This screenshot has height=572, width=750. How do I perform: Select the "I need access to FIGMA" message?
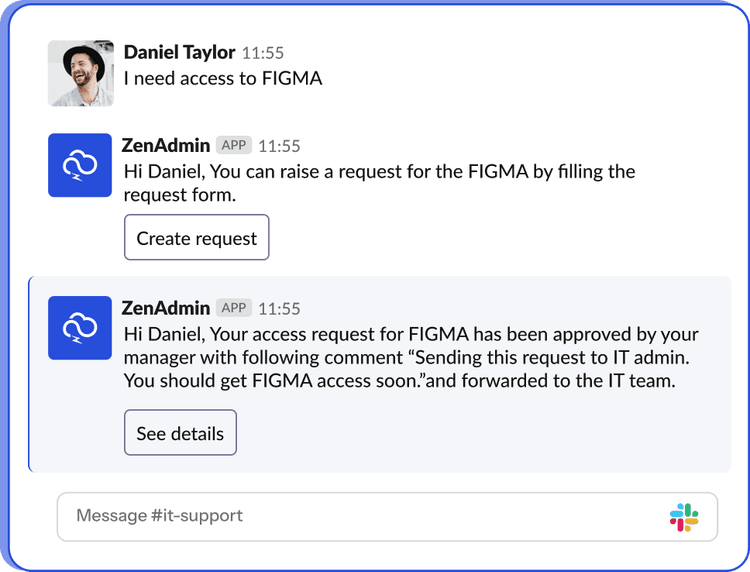click(223, 77)
